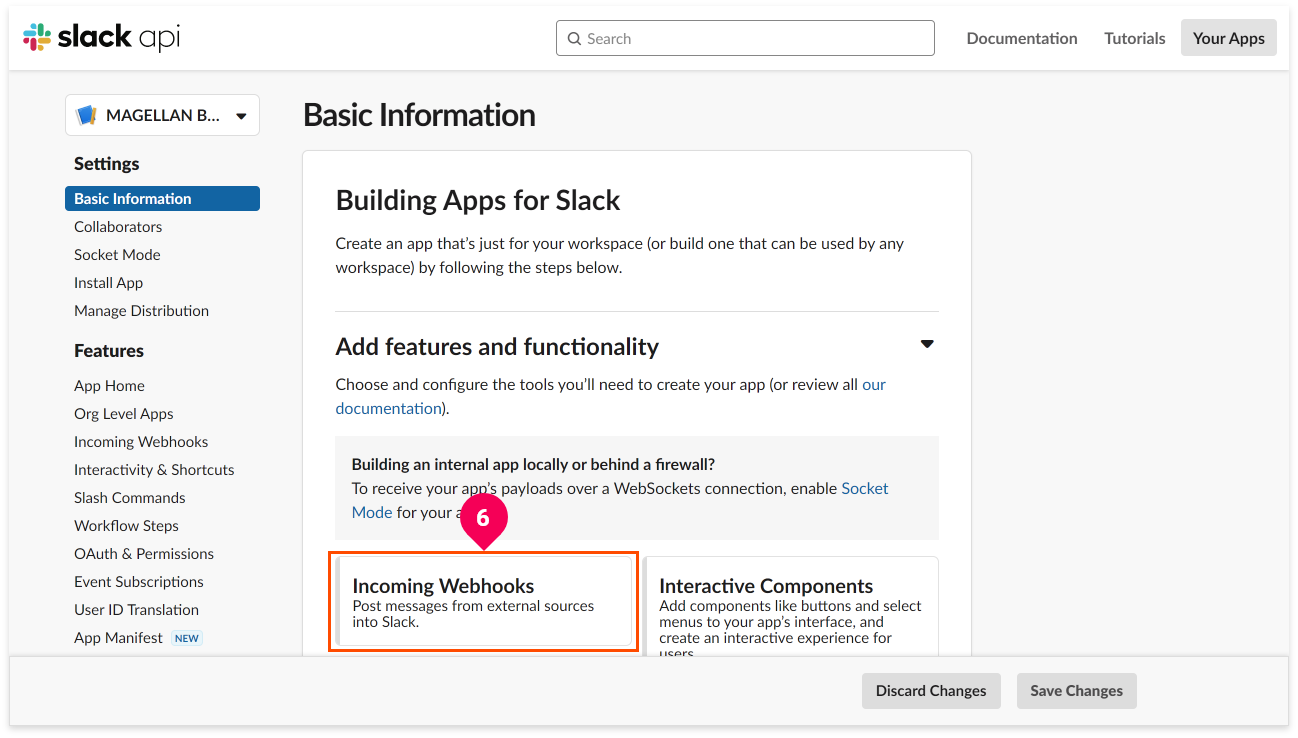Click Save Changes button
The height and width of the screenshot is (738, 1298).
pos(1076,691)
